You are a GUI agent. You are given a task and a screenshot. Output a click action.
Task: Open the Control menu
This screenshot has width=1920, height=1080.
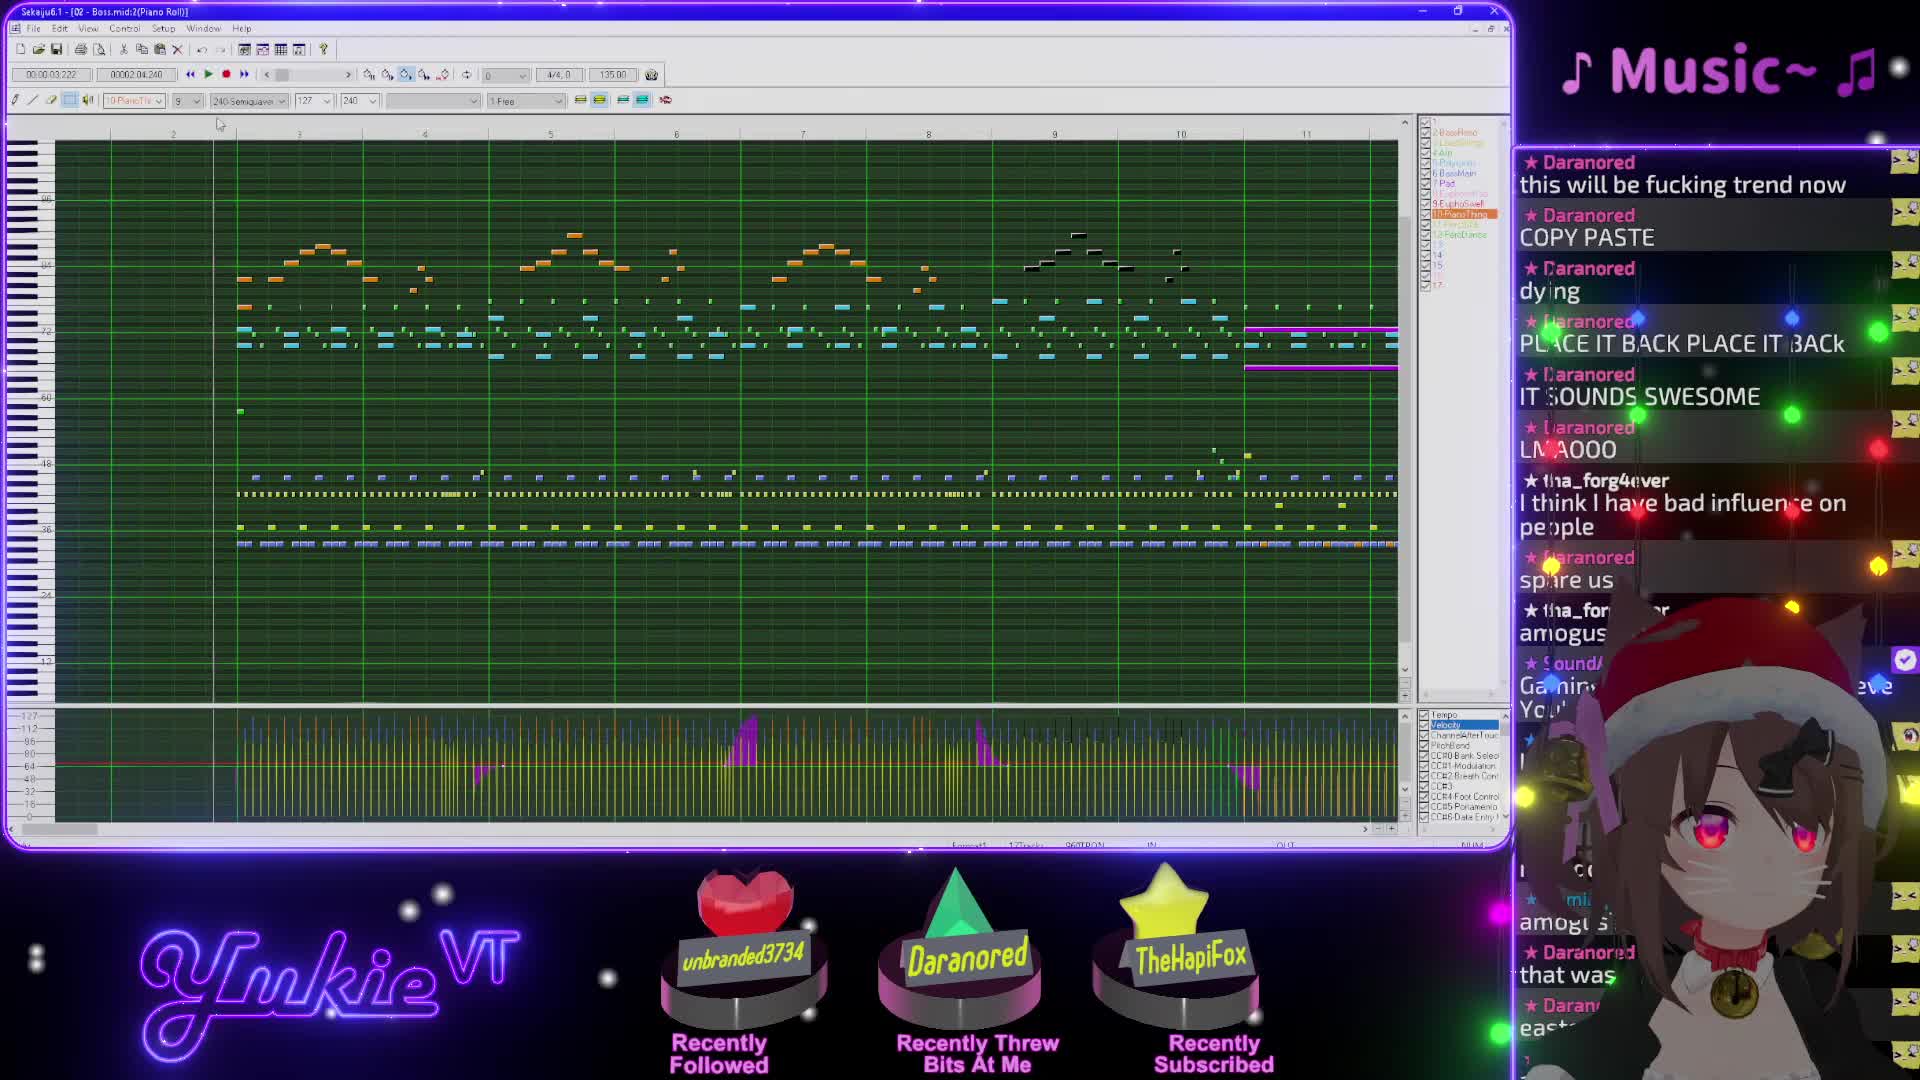point(125,28)
